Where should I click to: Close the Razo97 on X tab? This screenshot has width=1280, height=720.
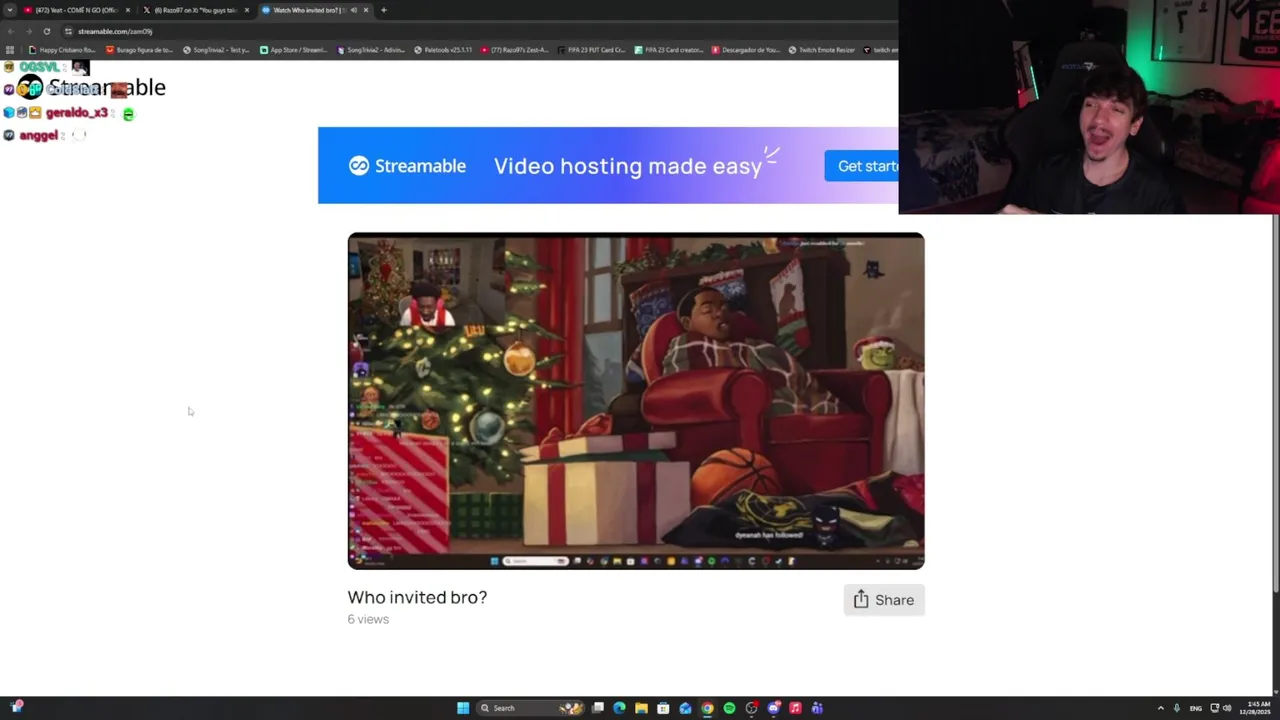pyautogui.click(x=247, y=10)
